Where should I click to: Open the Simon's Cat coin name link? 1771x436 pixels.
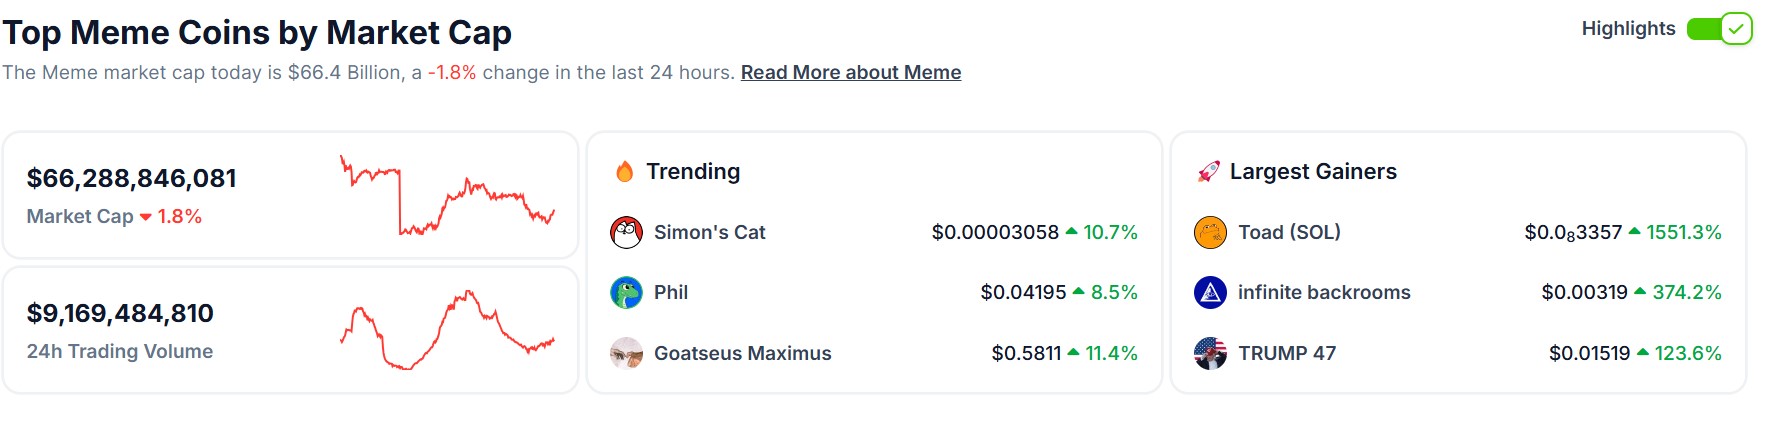click(x=709, y=232)
